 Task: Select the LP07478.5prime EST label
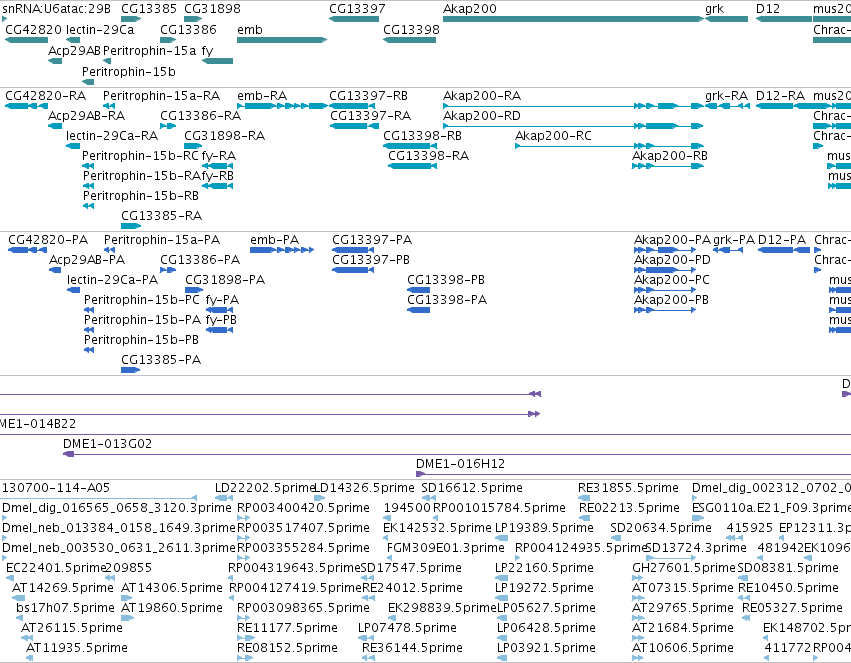tap(407, 628)
